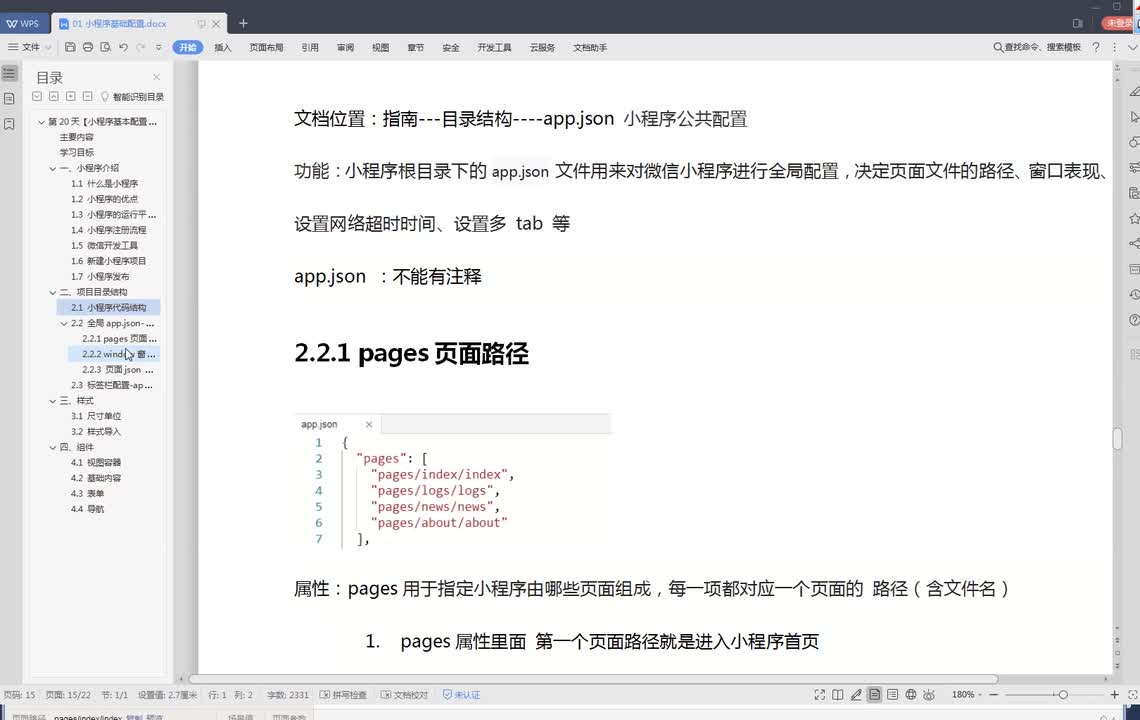This screenshot has width=1140, height=720.
Task: Select the 开始 ribbon tab
Action: coord(188,47)
